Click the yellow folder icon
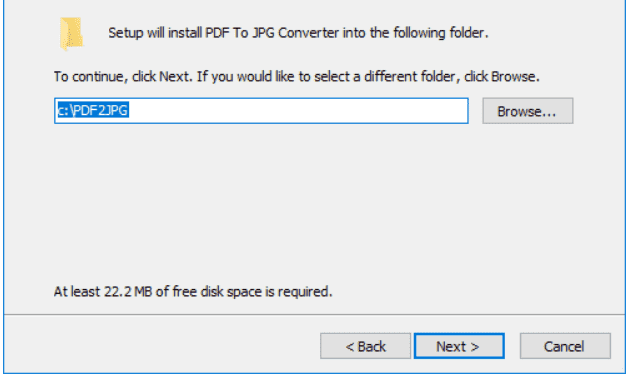This screenshot has height=374, width=628. 72,33
